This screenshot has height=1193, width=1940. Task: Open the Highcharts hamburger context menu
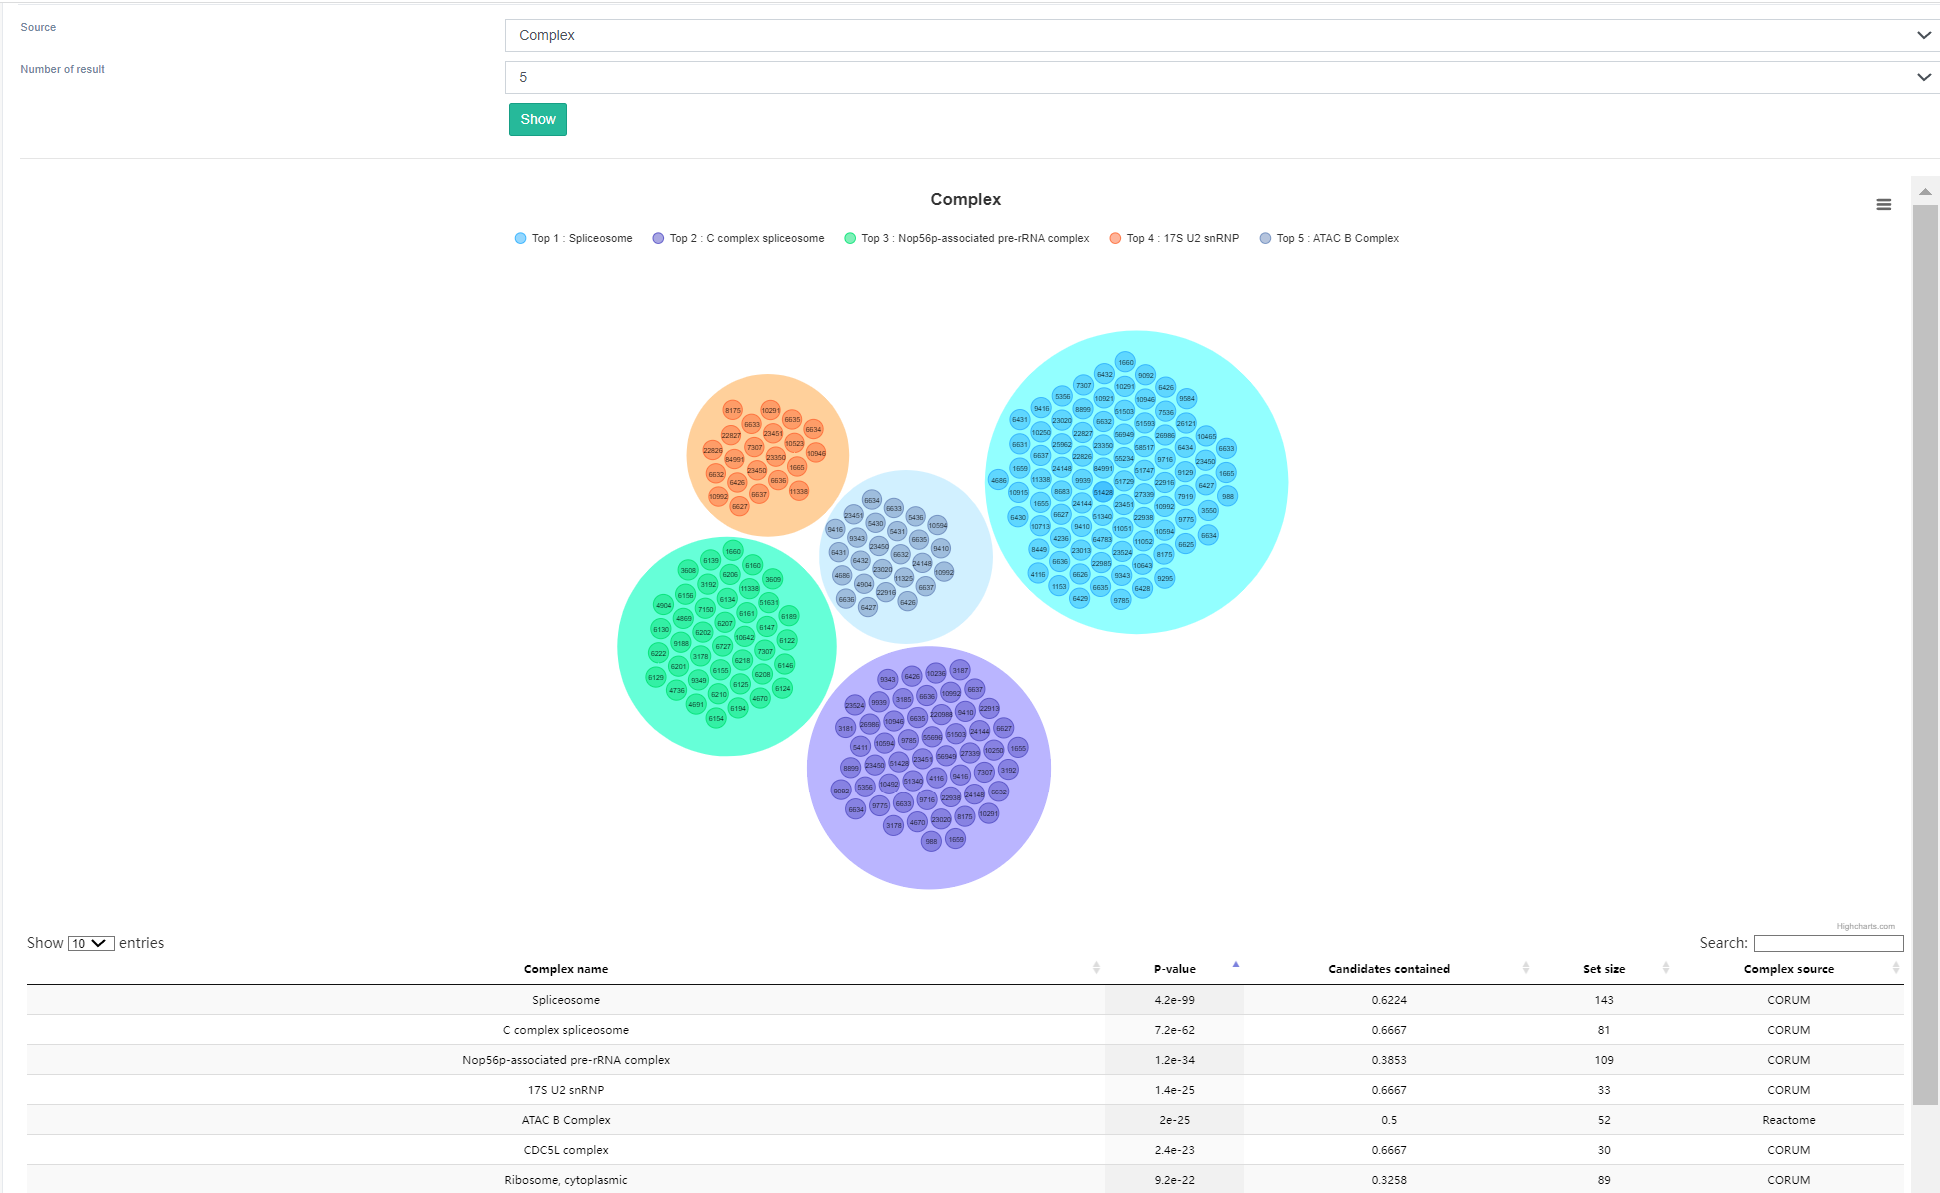pyautogui.click(x=1883, y=205)
